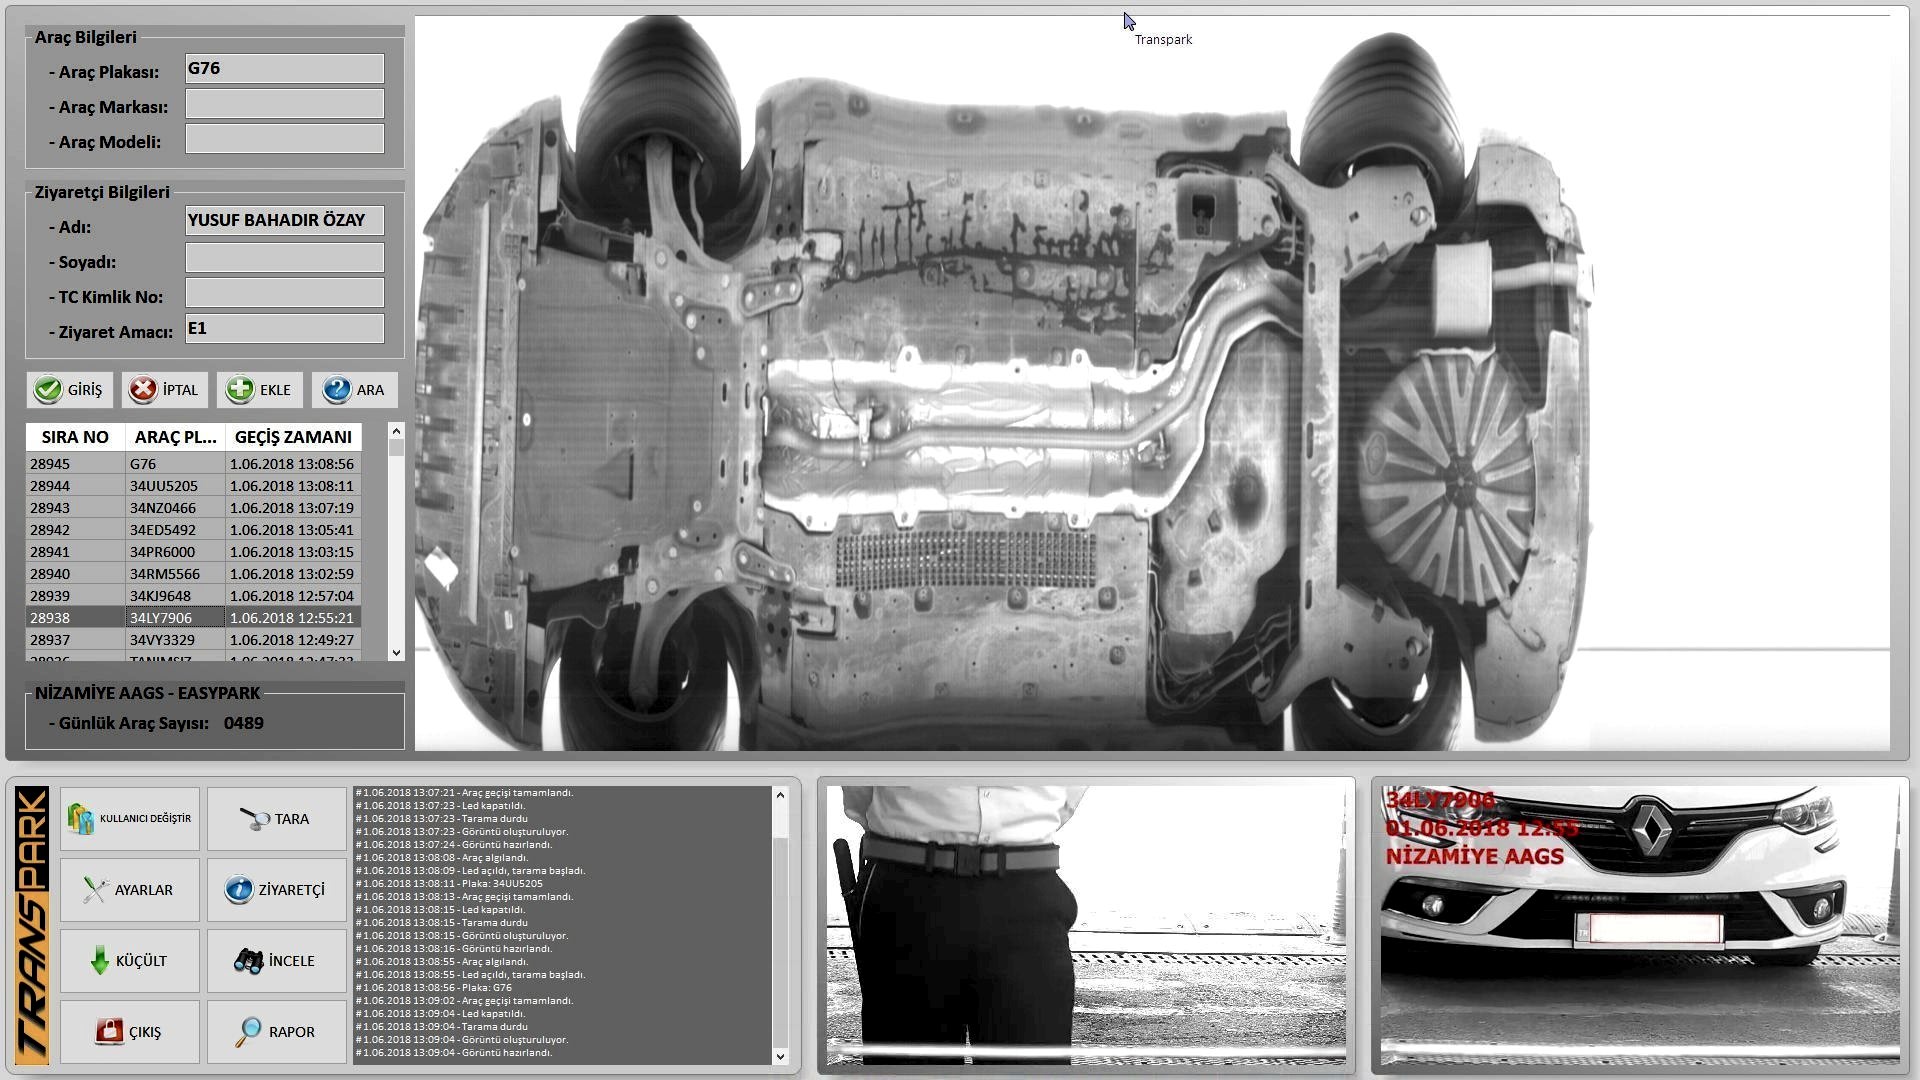The height and width of the screenshot is (1080, 1920).
Task: Click the Araç Markası input field
Action: pos(285,104)
